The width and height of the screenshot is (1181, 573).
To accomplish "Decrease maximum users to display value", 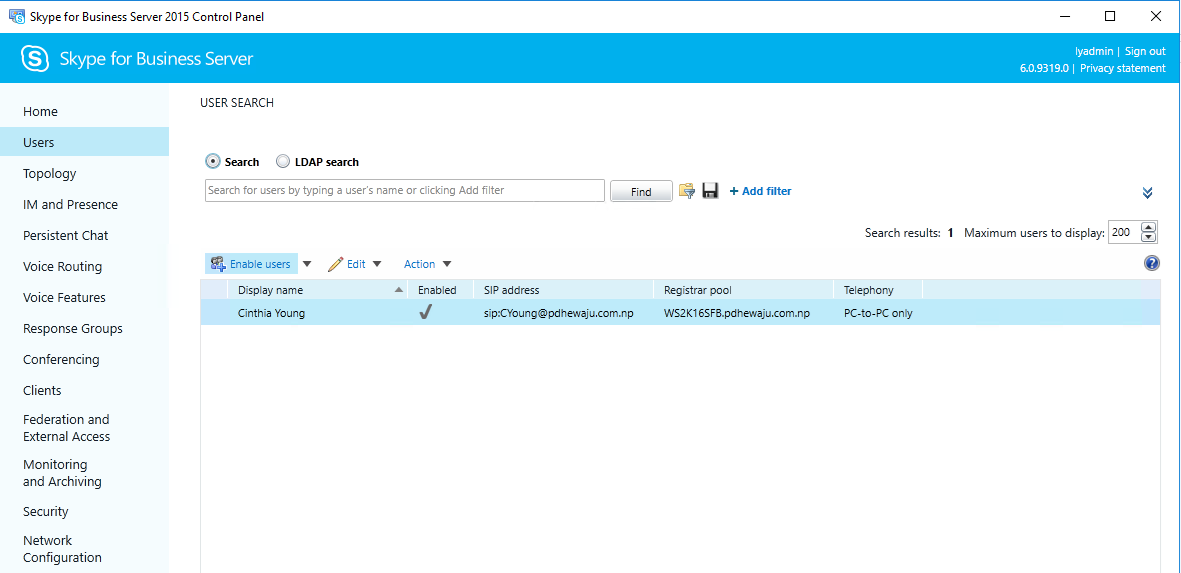I will (x=1148, y=237).
